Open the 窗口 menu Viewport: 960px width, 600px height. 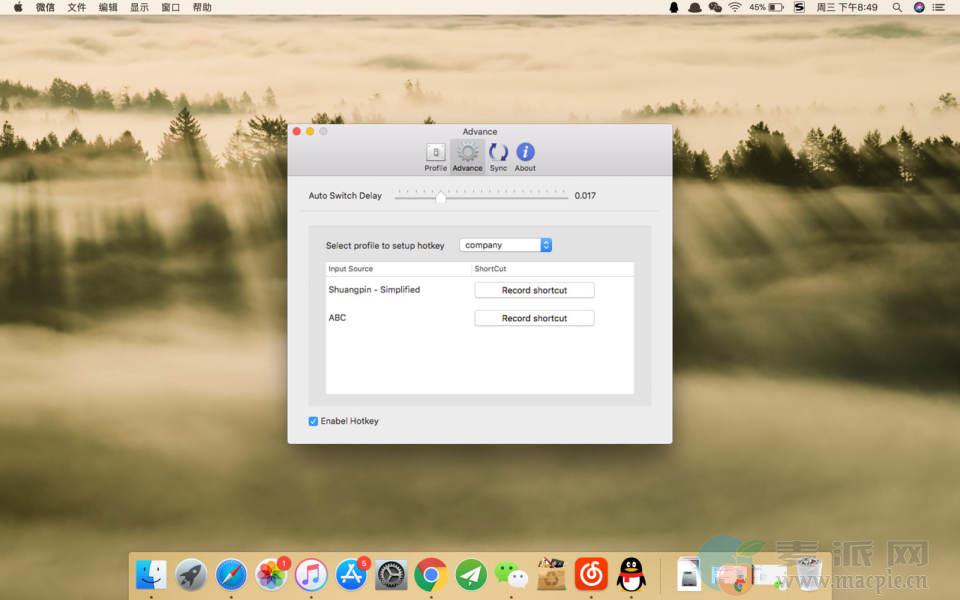170,7
